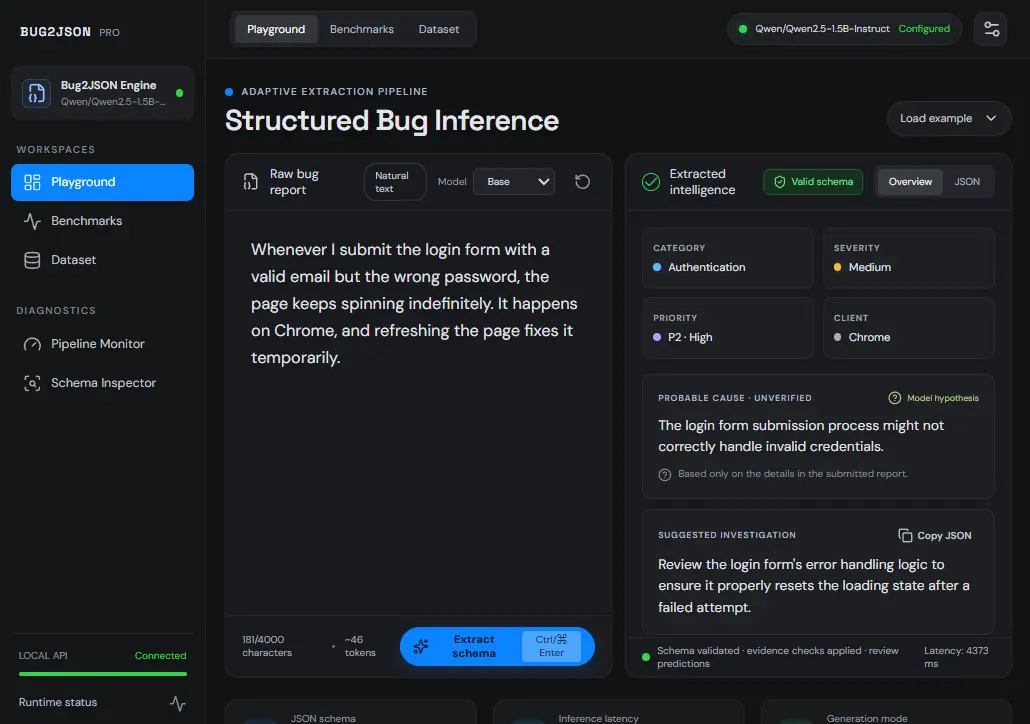
Task: Click the blue Category color dot
Action: 657,267
